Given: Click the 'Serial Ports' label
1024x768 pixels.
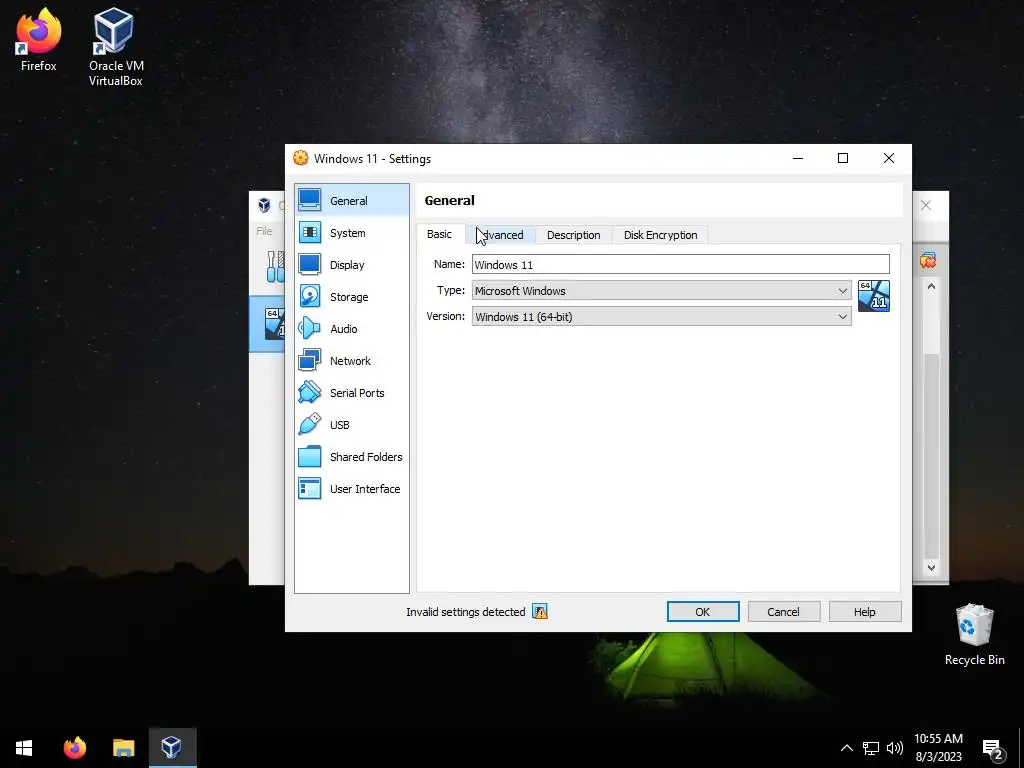Looking at the screenshot, I should click(357, 392).
